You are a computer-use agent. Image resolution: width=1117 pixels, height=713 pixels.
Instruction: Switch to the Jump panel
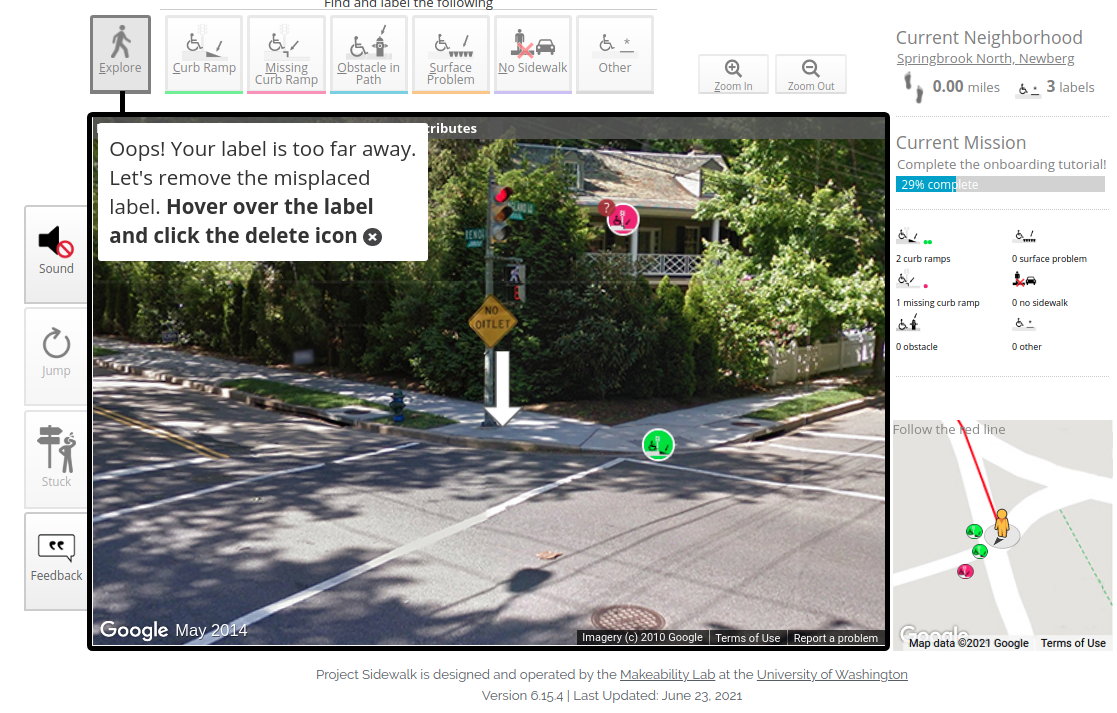(x=56, y=356)
